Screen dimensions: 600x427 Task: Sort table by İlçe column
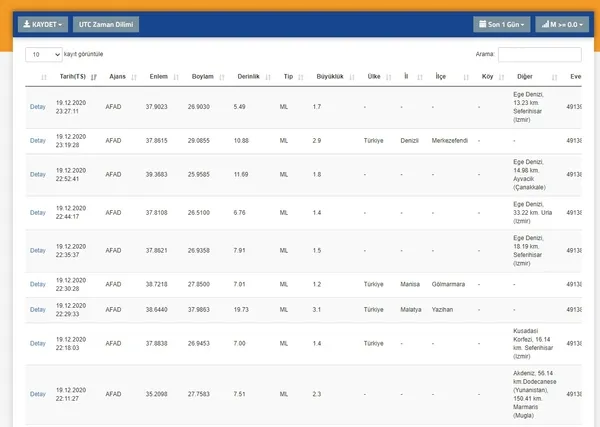[441, 76]
